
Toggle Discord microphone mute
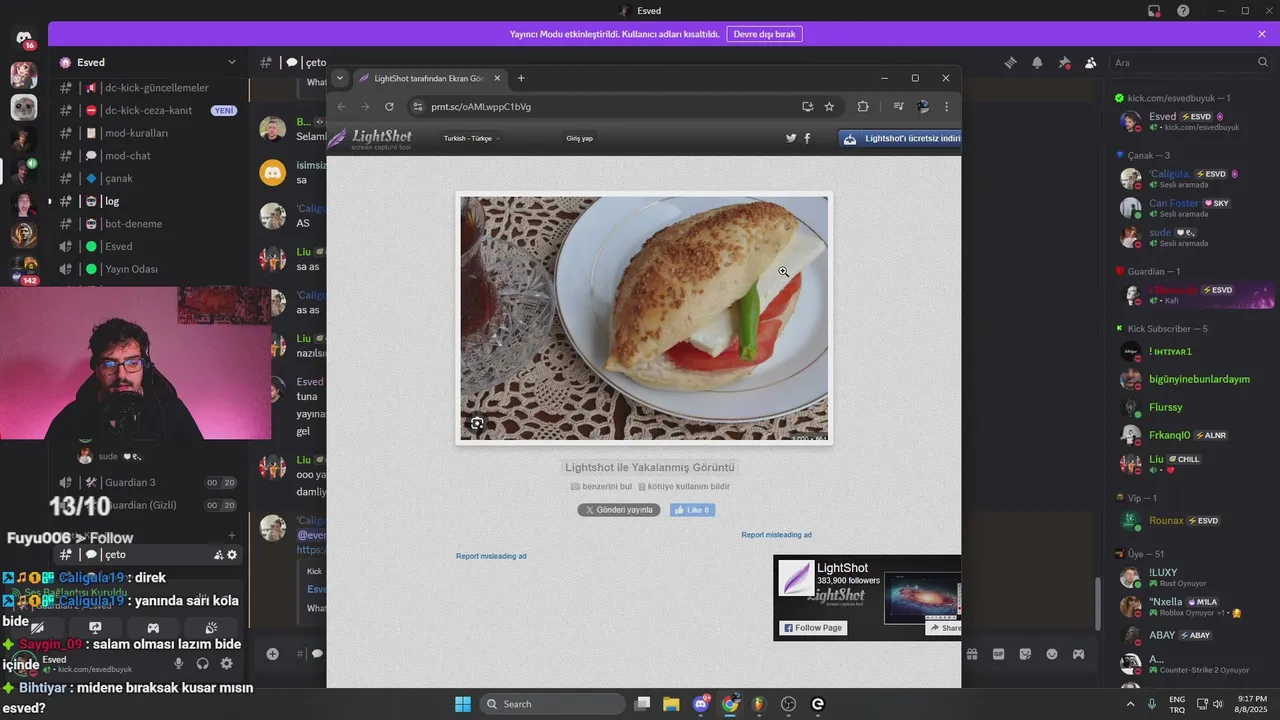179,663
